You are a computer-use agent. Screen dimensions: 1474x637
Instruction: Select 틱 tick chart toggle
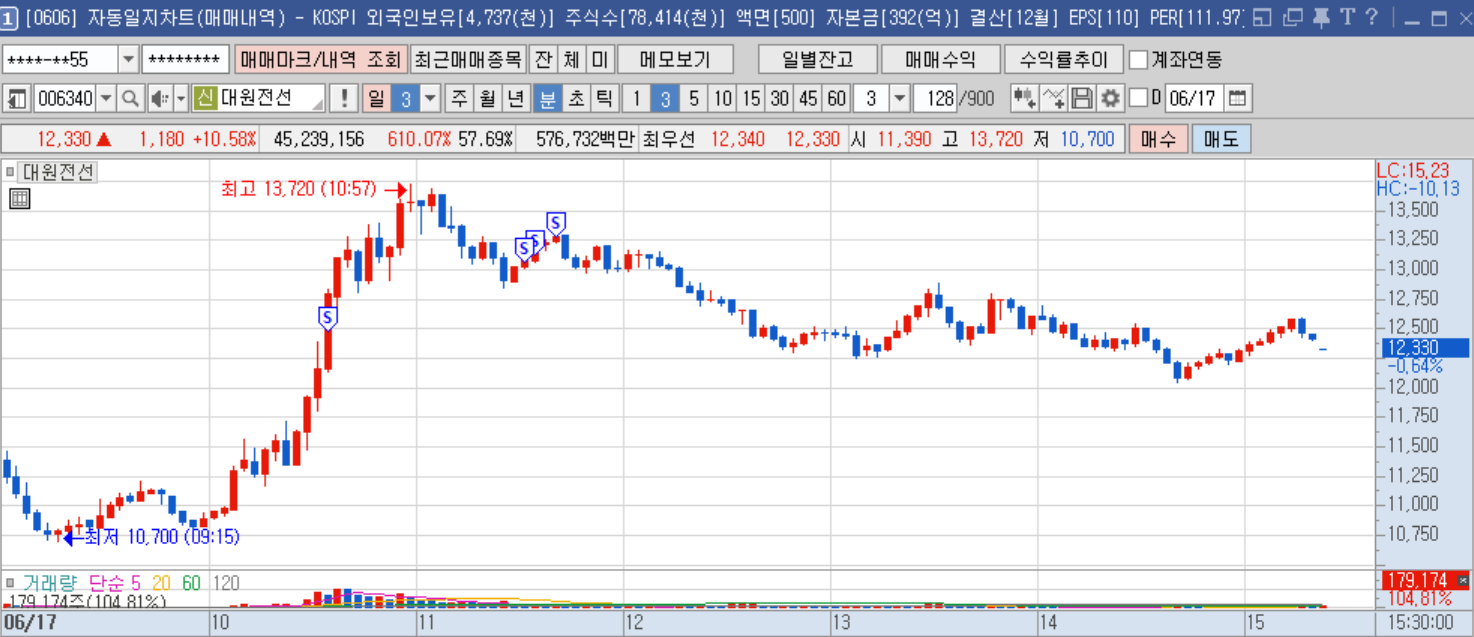(604, 98)
